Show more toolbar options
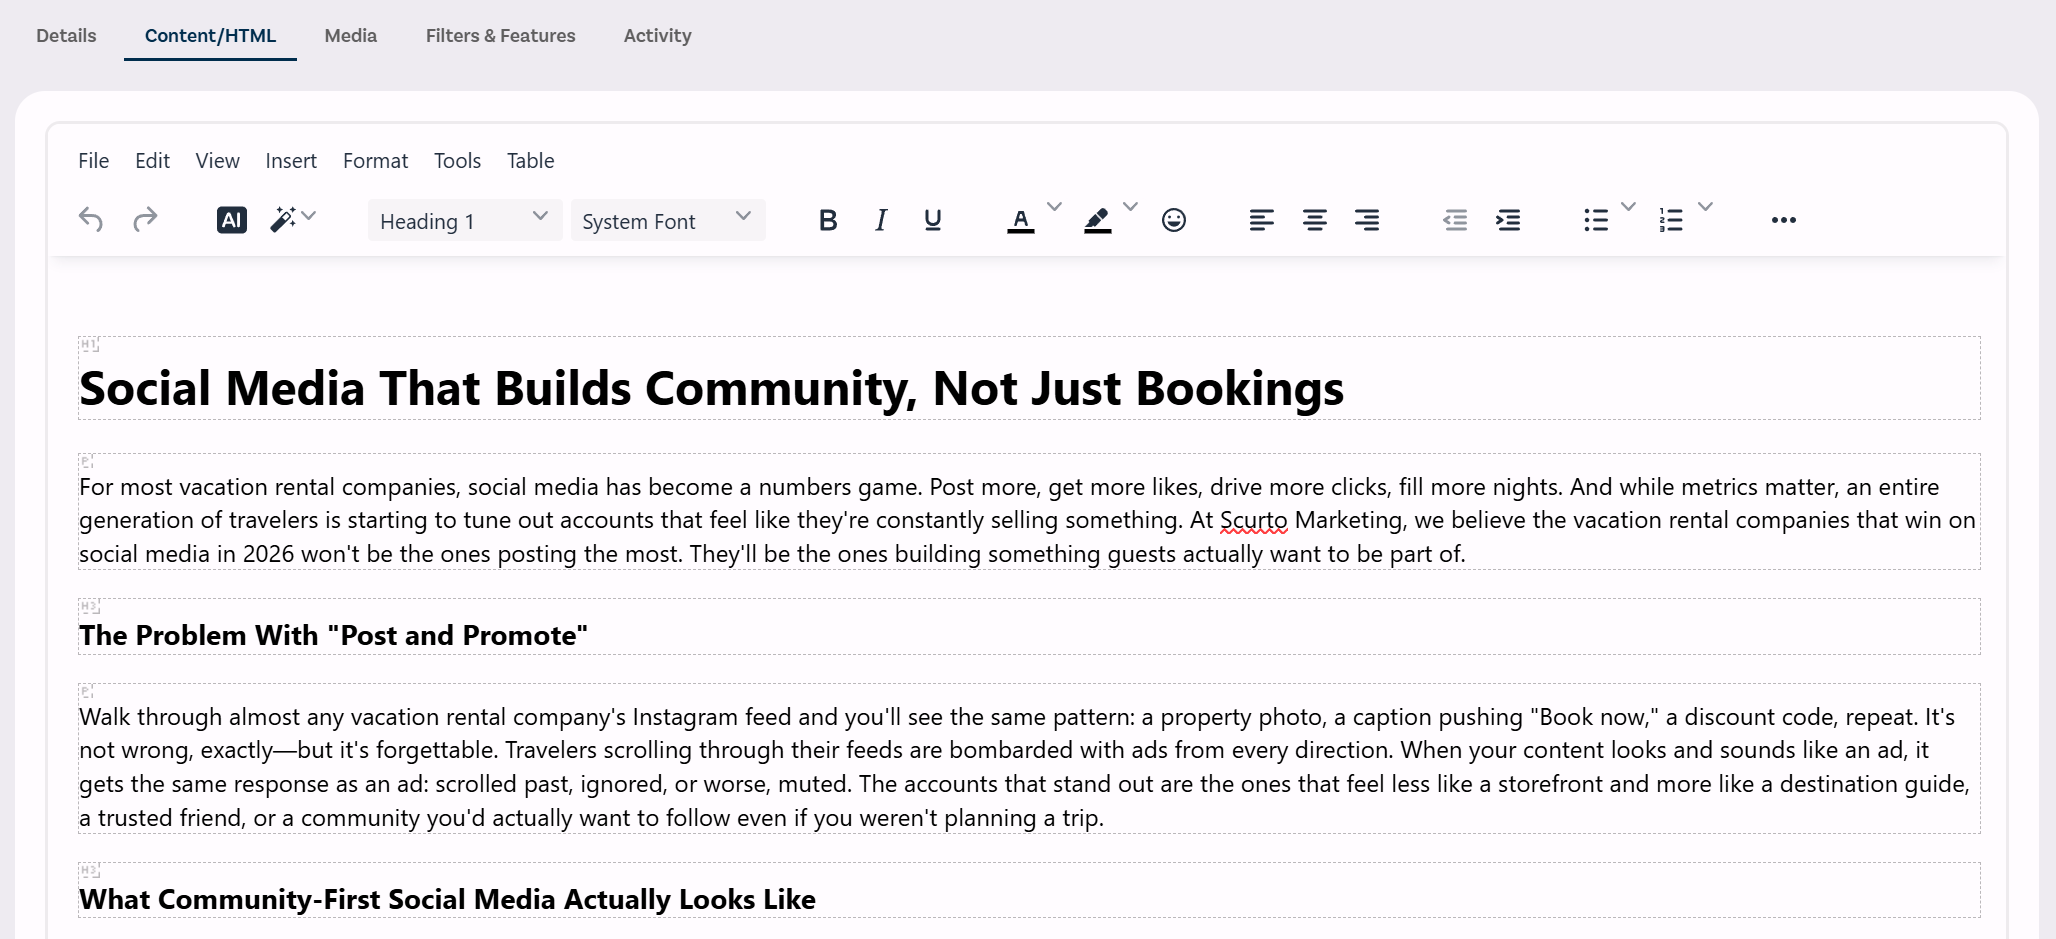The height and width of the screenshot is (939, 2056). click(x=1784, y=220)
